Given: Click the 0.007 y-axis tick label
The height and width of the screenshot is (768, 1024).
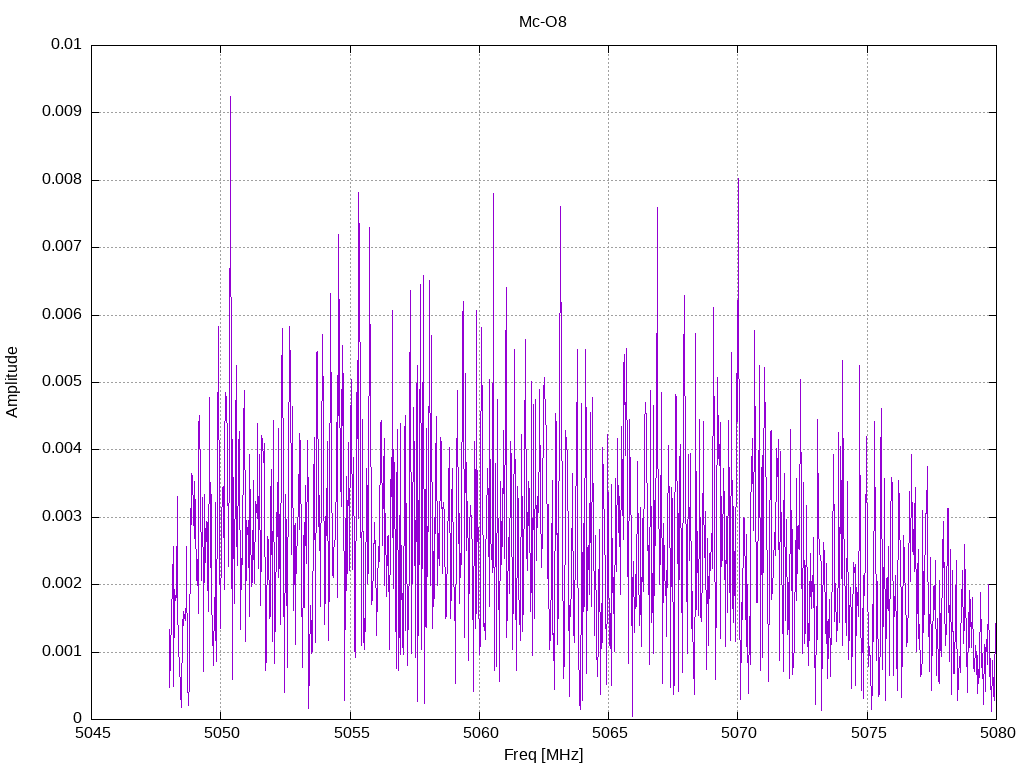Looking at the screenshot, I should point(62,246).
